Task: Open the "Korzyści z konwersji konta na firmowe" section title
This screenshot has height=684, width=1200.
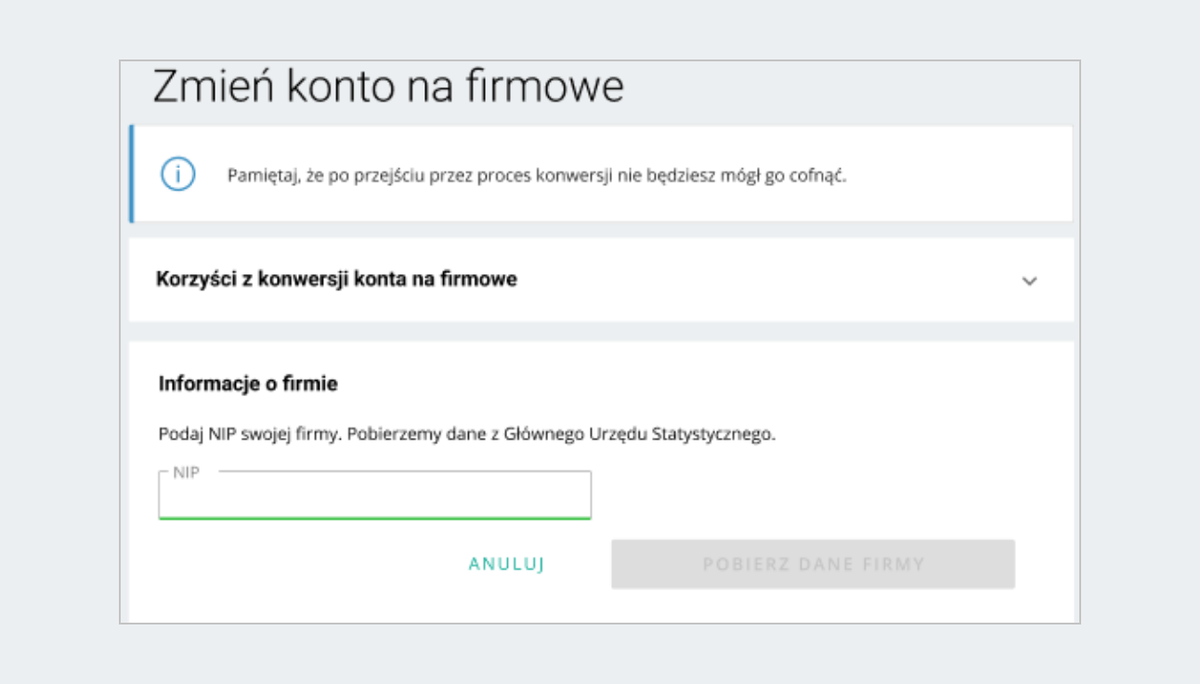Action: [x=336, y=279]
